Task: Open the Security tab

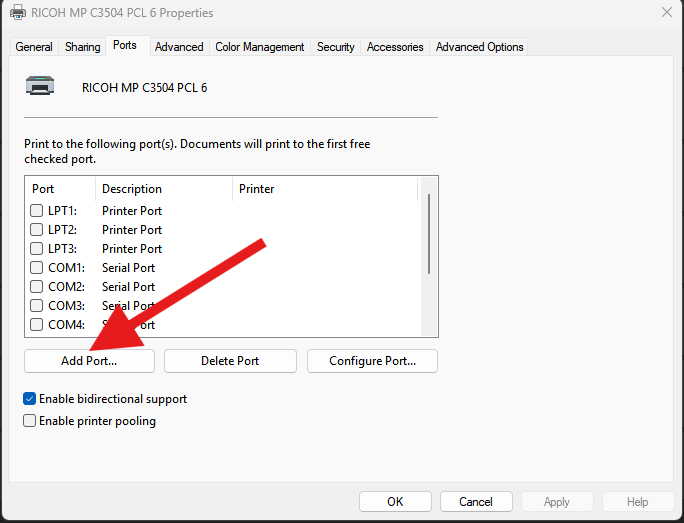Action: coord(335,47)
